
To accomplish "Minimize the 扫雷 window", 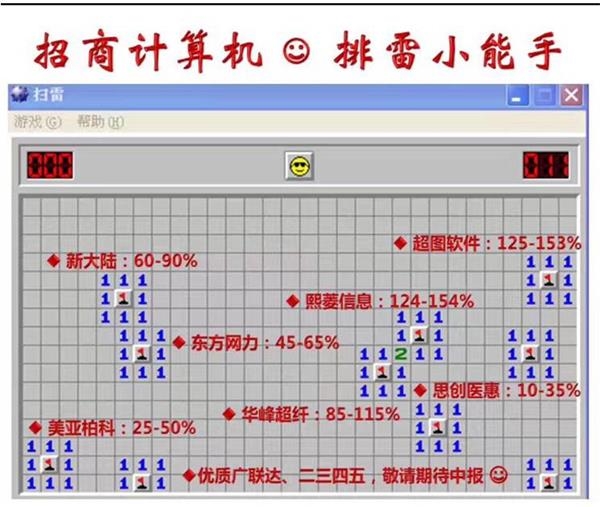I will [x=518, y=96].
